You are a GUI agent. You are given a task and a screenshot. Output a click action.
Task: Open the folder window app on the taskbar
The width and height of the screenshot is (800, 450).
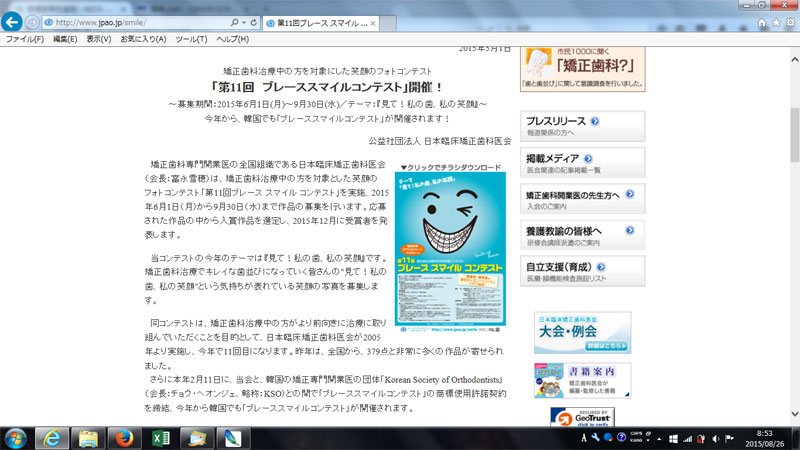tap(196, 438)
